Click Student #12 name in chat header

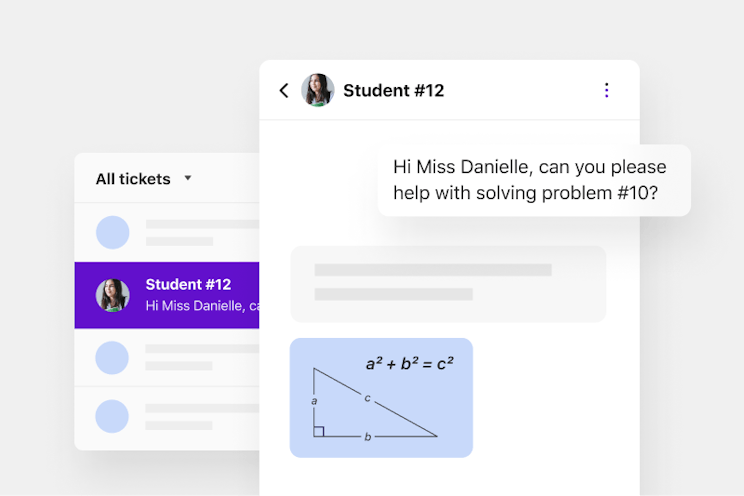(x=393, y=91)
